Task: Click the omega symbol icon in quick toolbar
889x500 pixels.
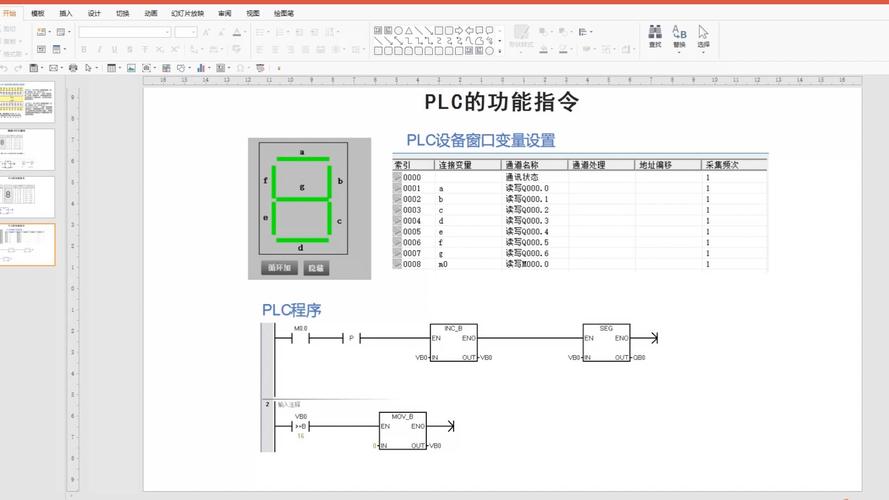Action: click(240, 68)
